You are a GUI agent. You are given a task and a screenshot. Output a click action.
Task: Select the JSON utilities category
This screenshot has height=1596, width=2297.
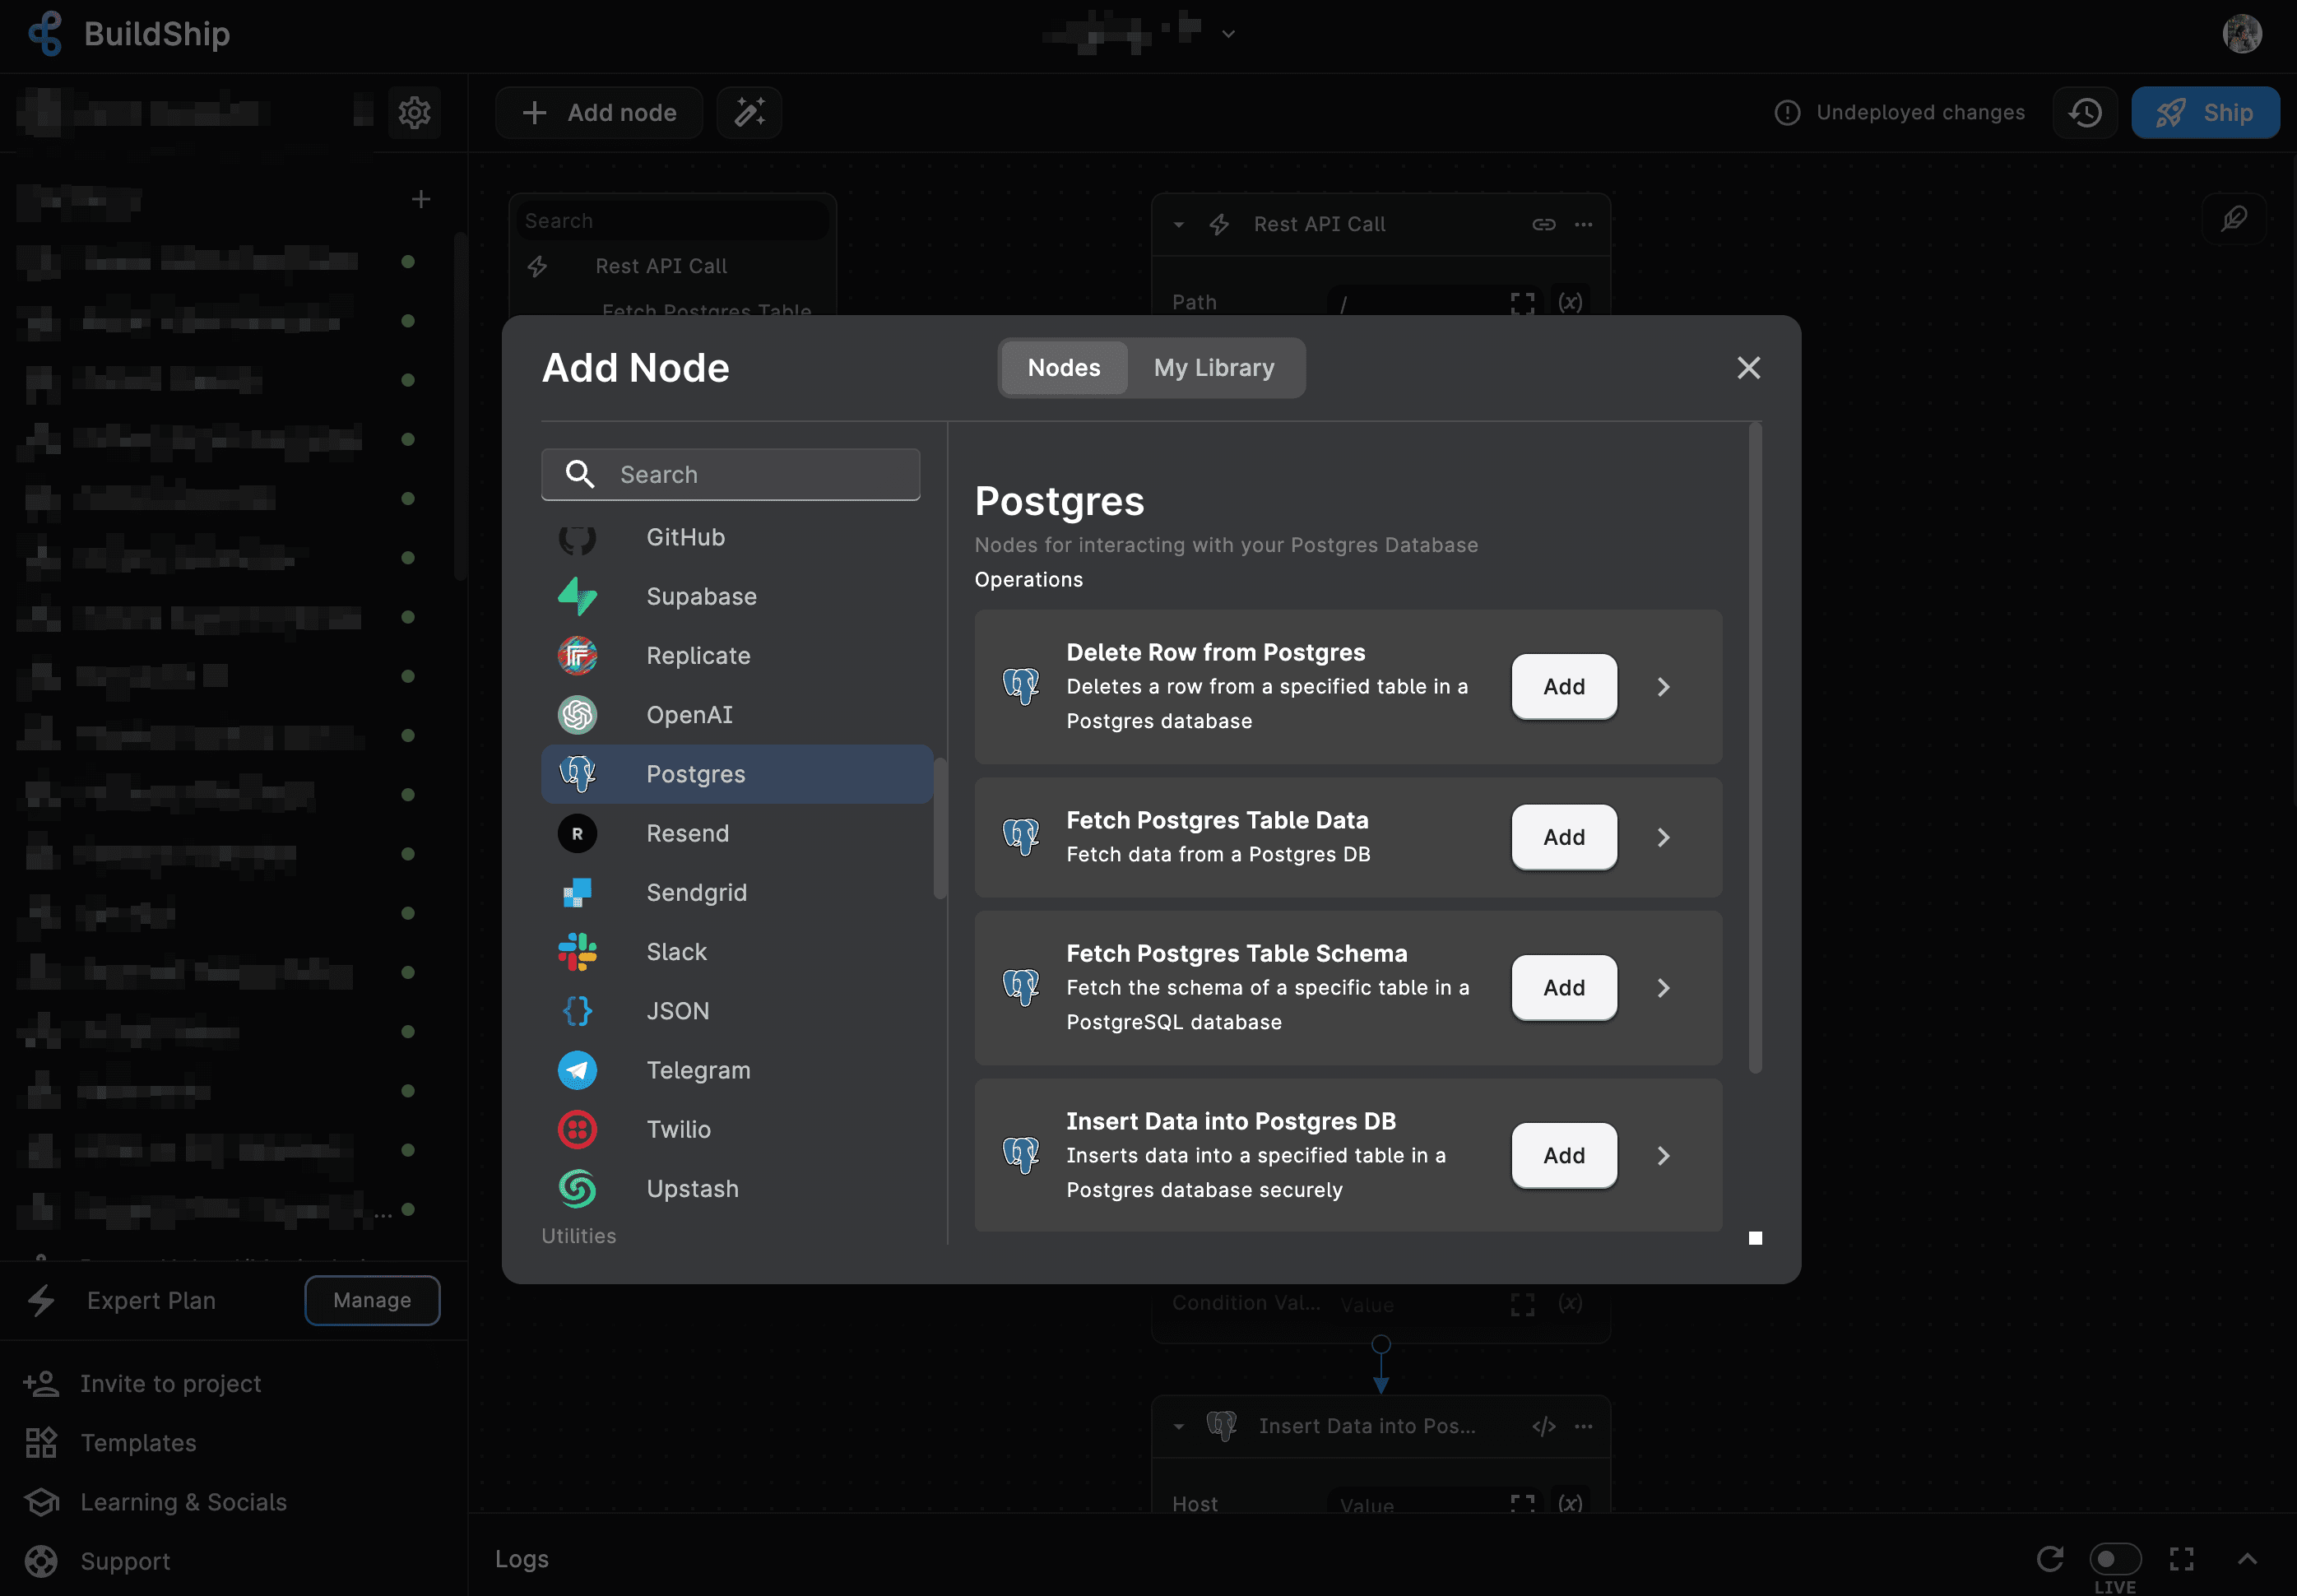pos(677,1011)
